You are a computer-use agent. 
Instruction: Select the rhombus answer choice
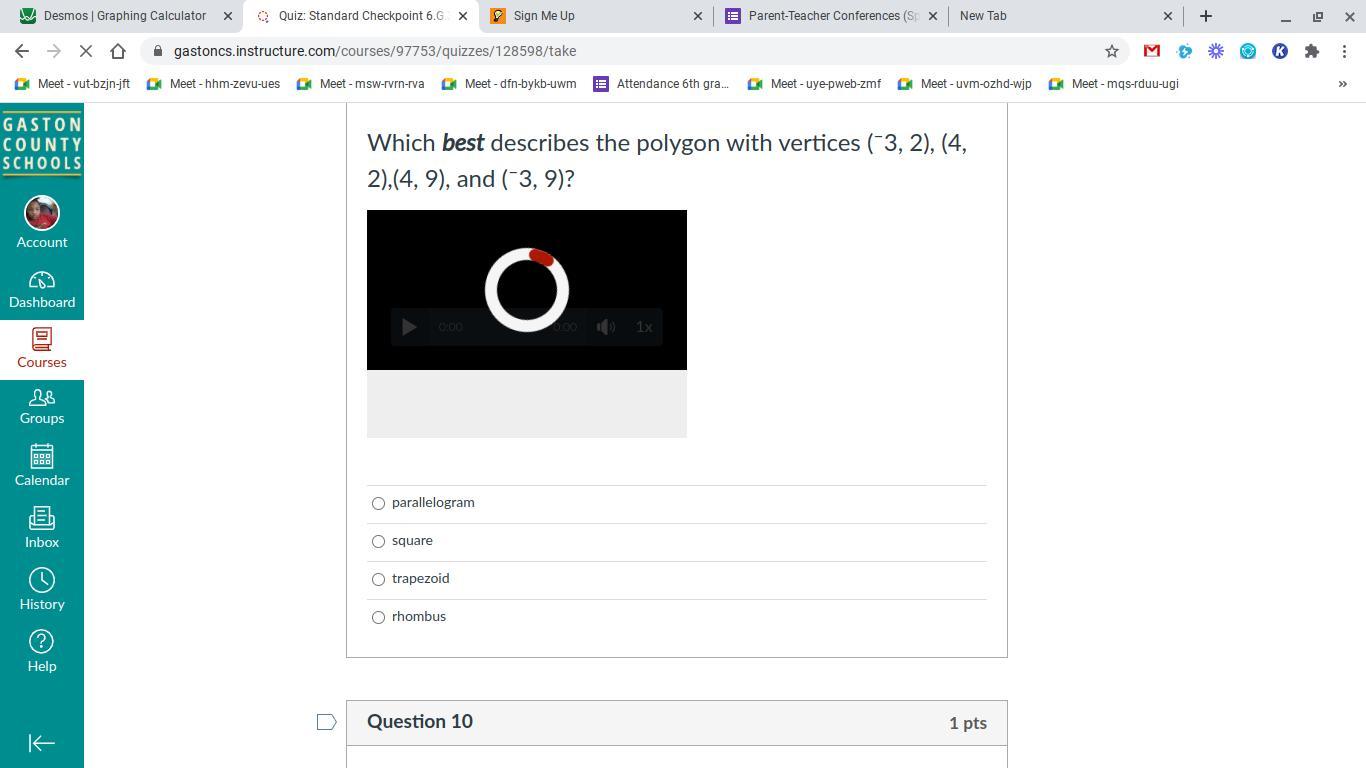[x=378, y=617]
